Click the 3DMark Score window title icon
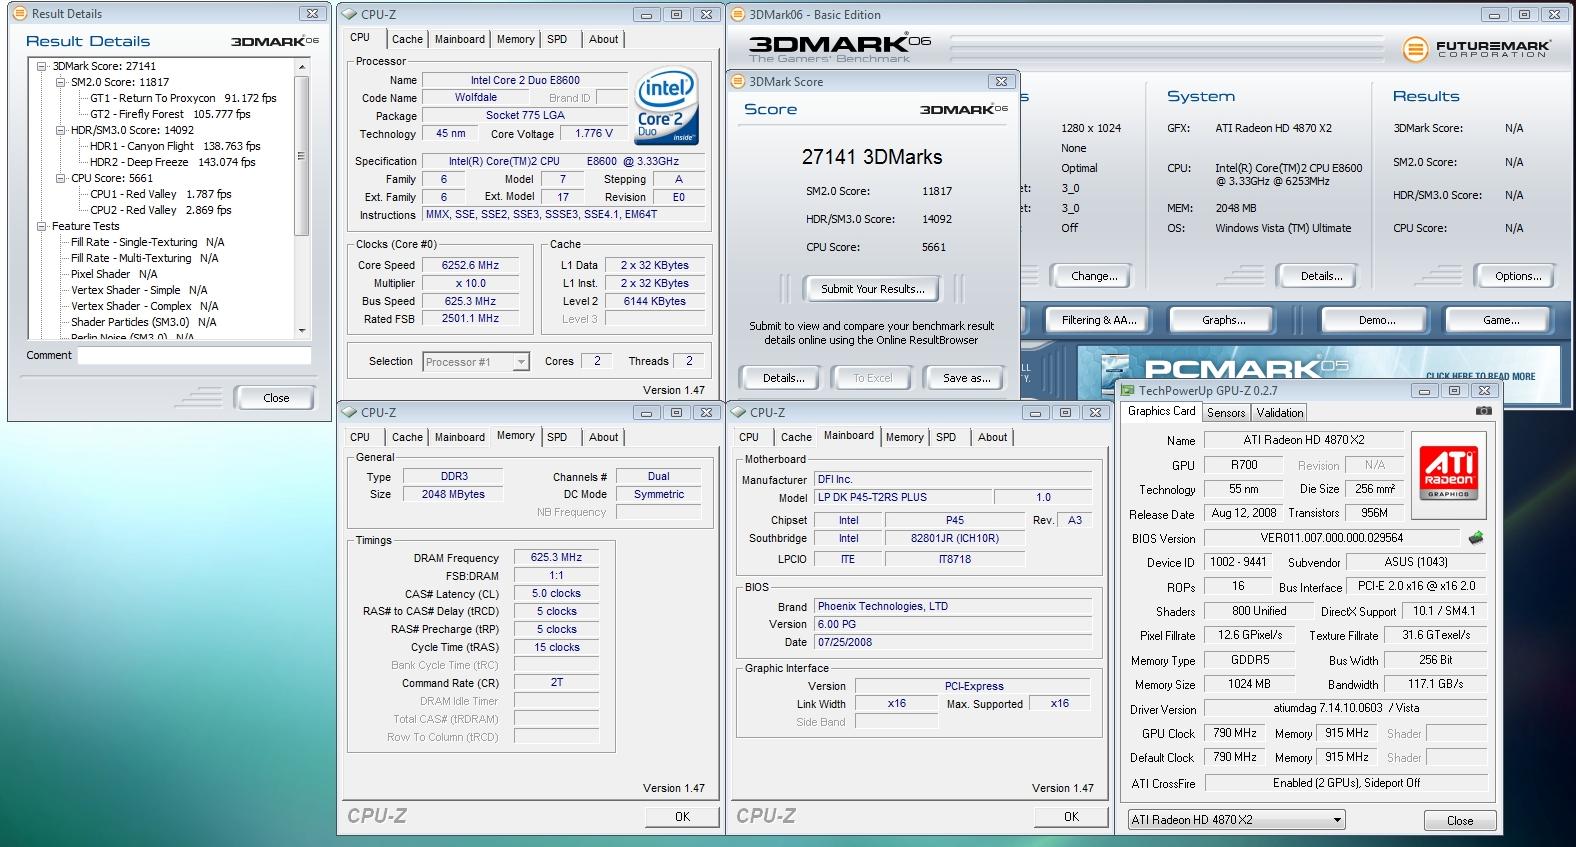This screenshot has width=1576, height=847. [739, 81]
